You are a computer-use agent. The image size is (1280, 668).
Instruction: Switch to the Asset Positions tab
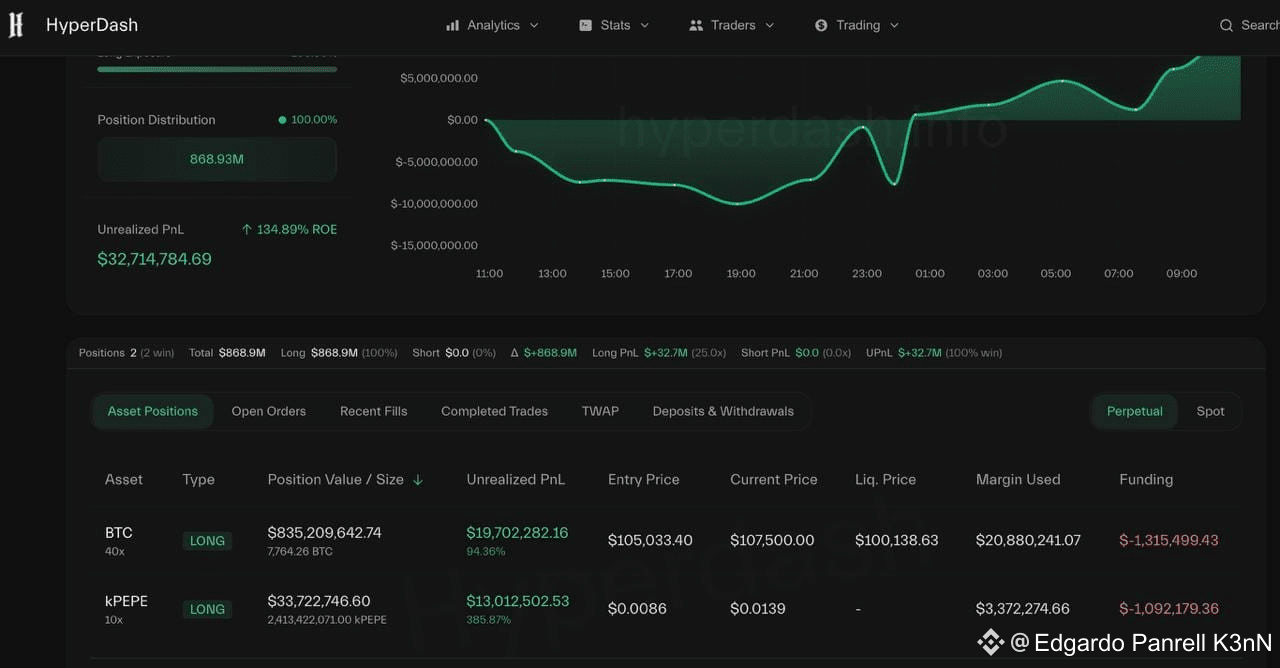(152, 410)
